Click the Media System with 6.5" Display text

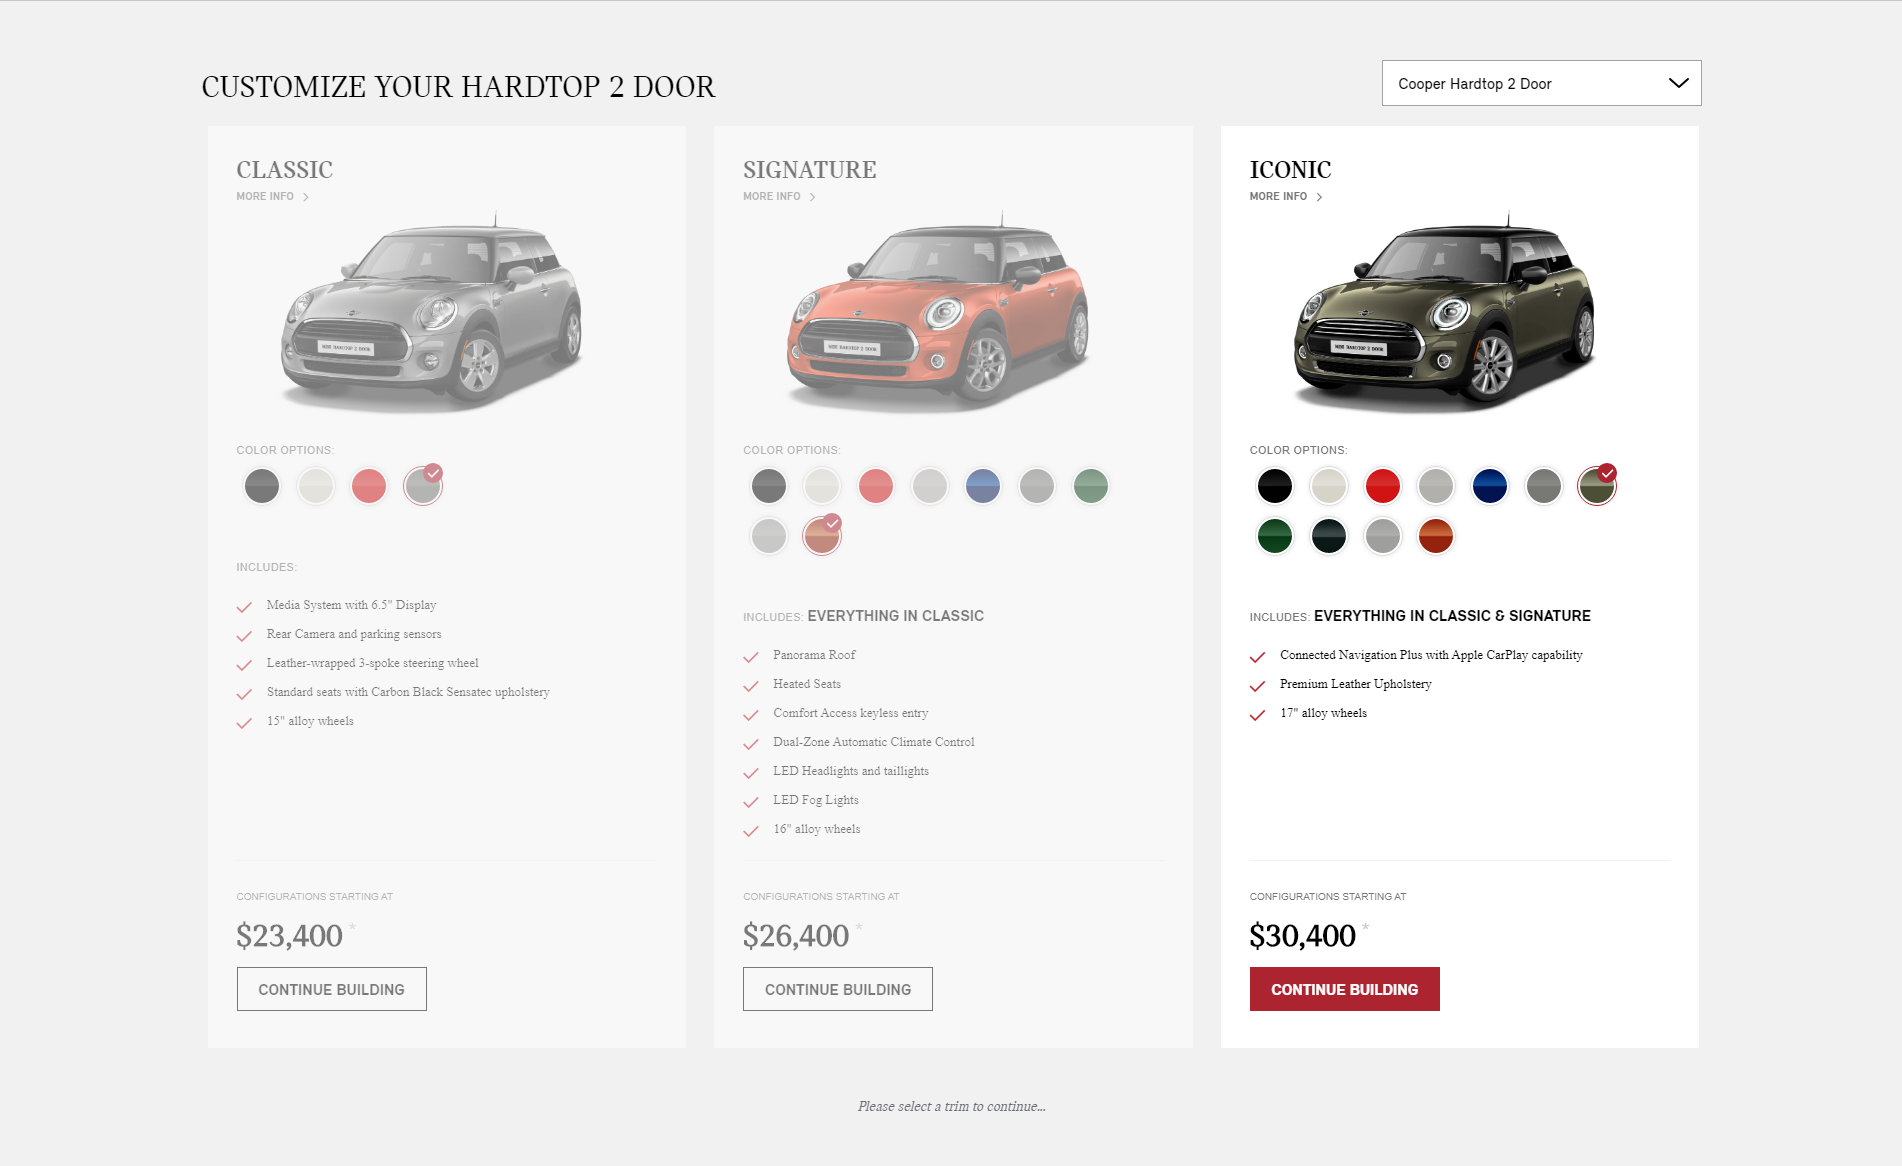[x=352, y=605]
